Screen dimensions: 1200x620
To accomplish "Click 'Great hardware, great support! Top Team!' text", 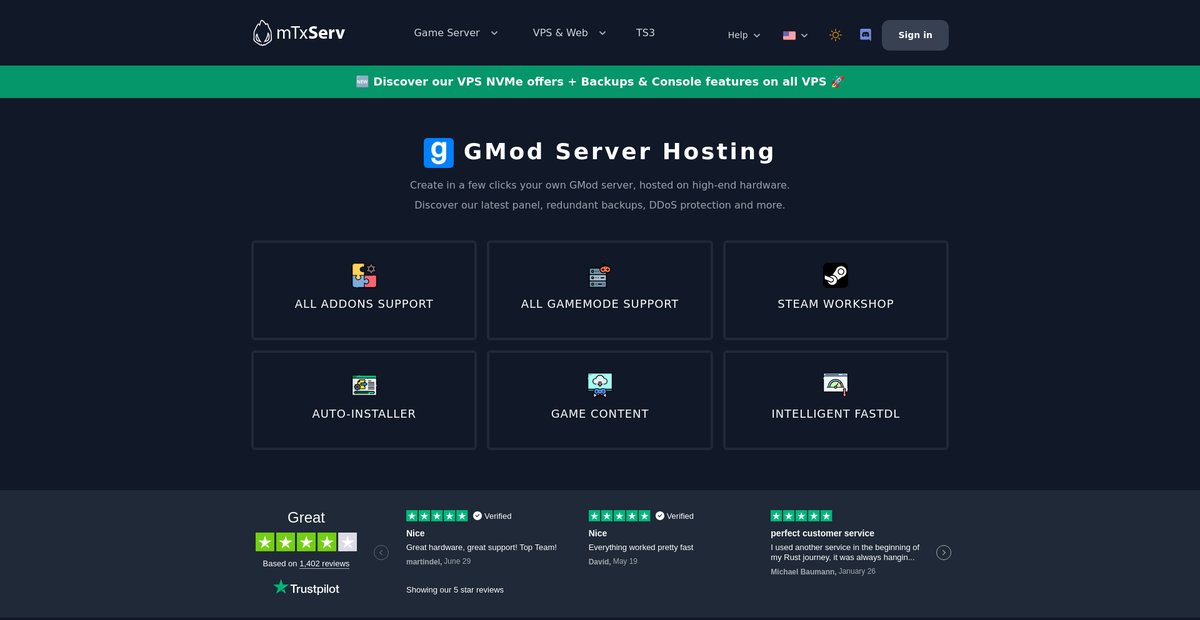I will [481, 548].
